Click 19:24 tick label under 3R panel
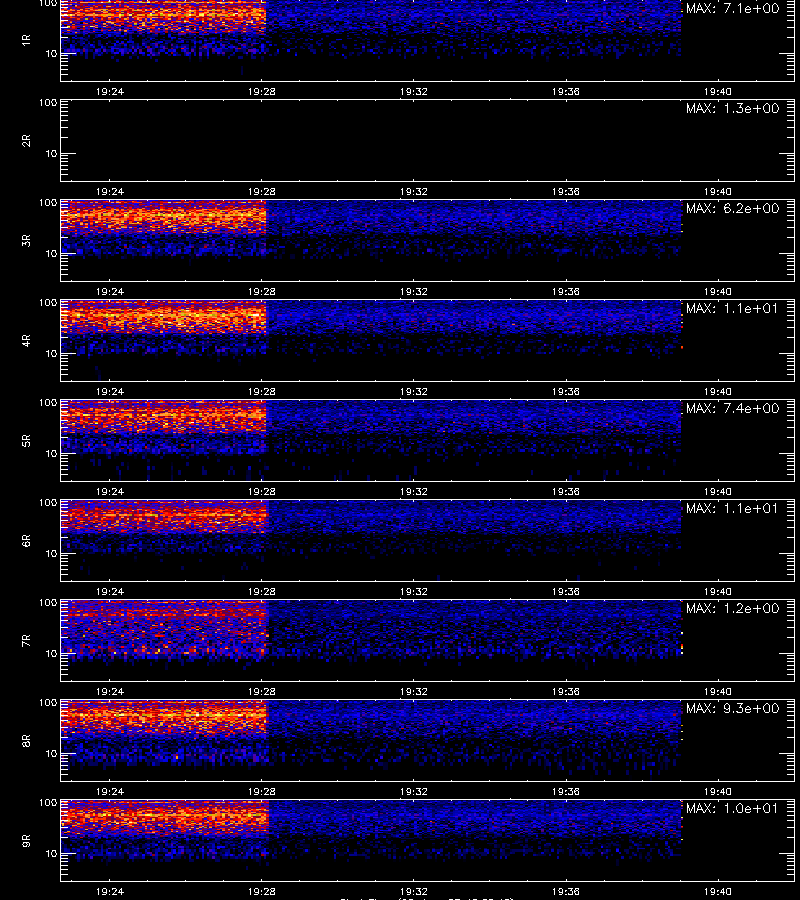Screen dimensions: 800x900 point(110,292)
